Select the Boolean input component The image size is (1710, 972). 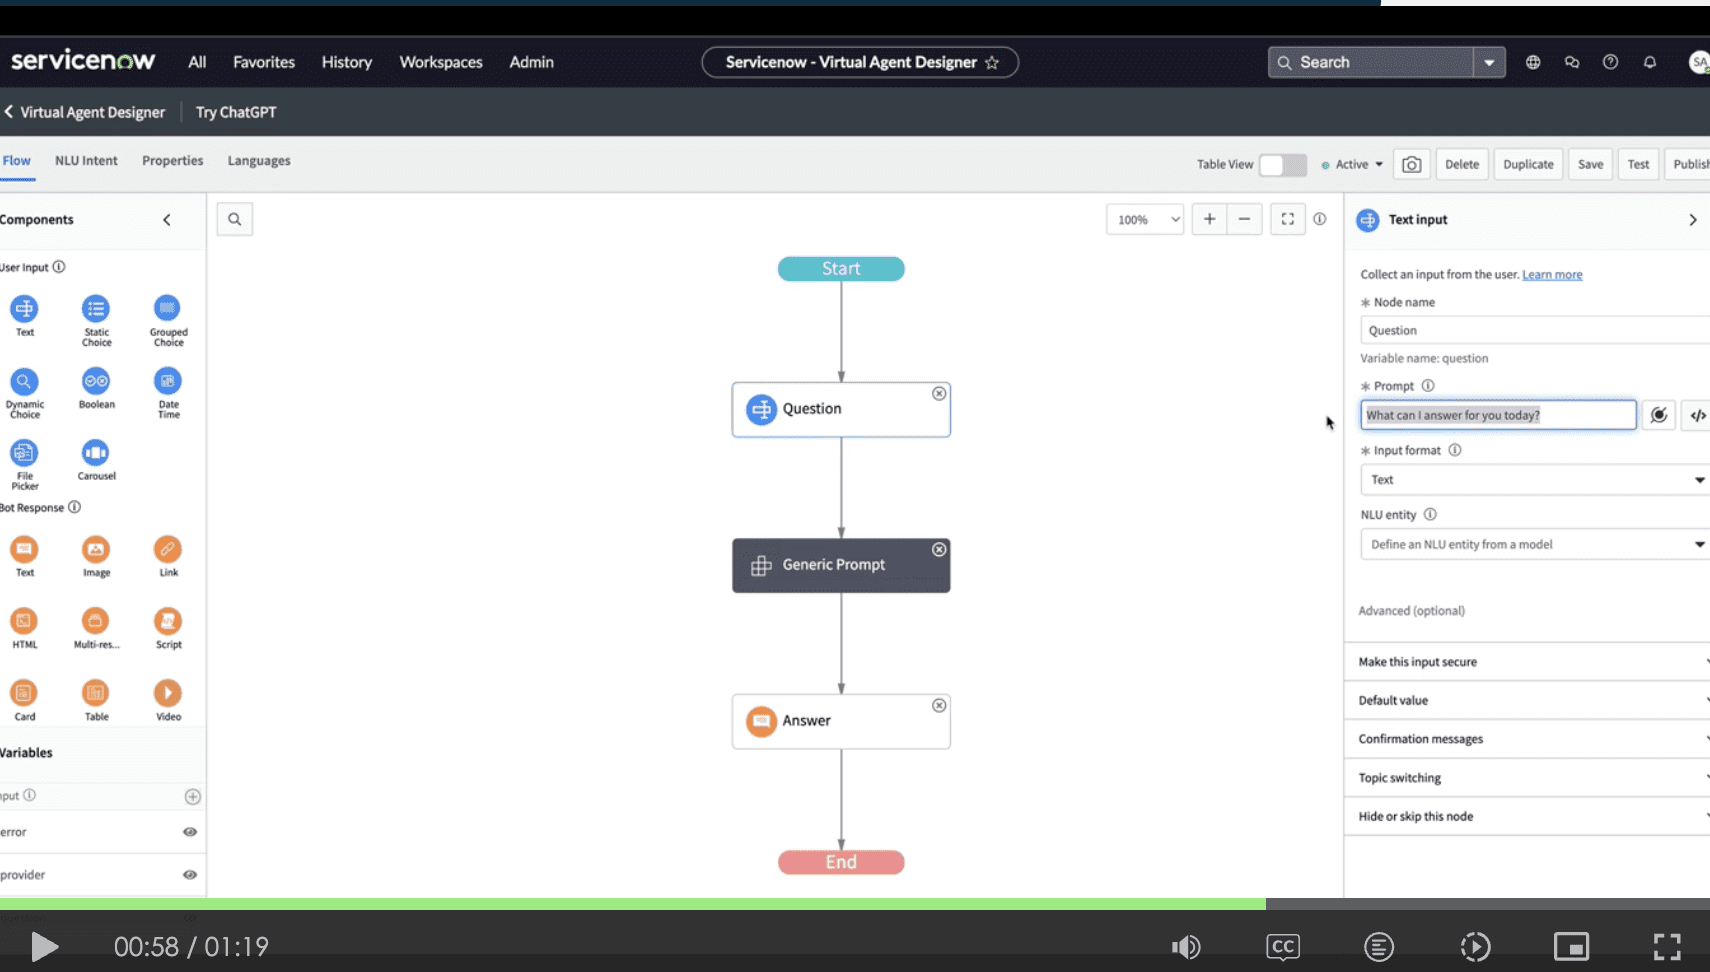tap(96, 381)
